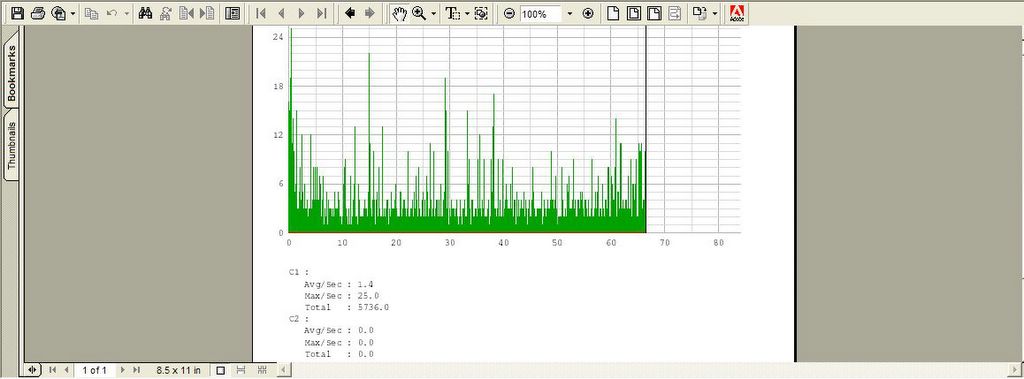The height and width of the screenshot is (379, 1024).
Task: Click the 'Total : 5736.0' value
Action: (347, 307)
